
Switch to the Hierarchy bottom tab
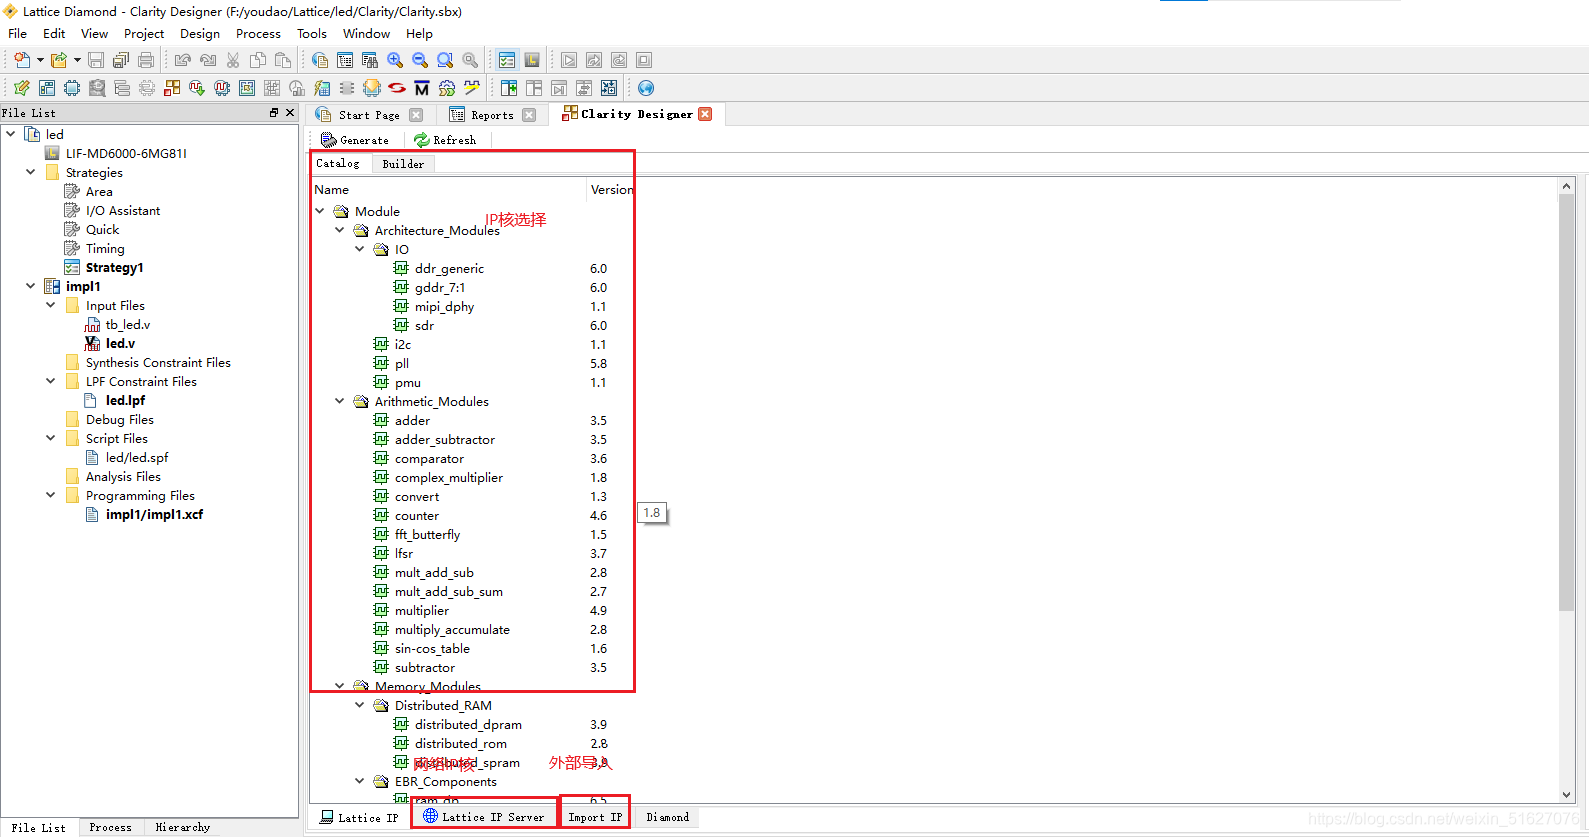click(183, 827)
